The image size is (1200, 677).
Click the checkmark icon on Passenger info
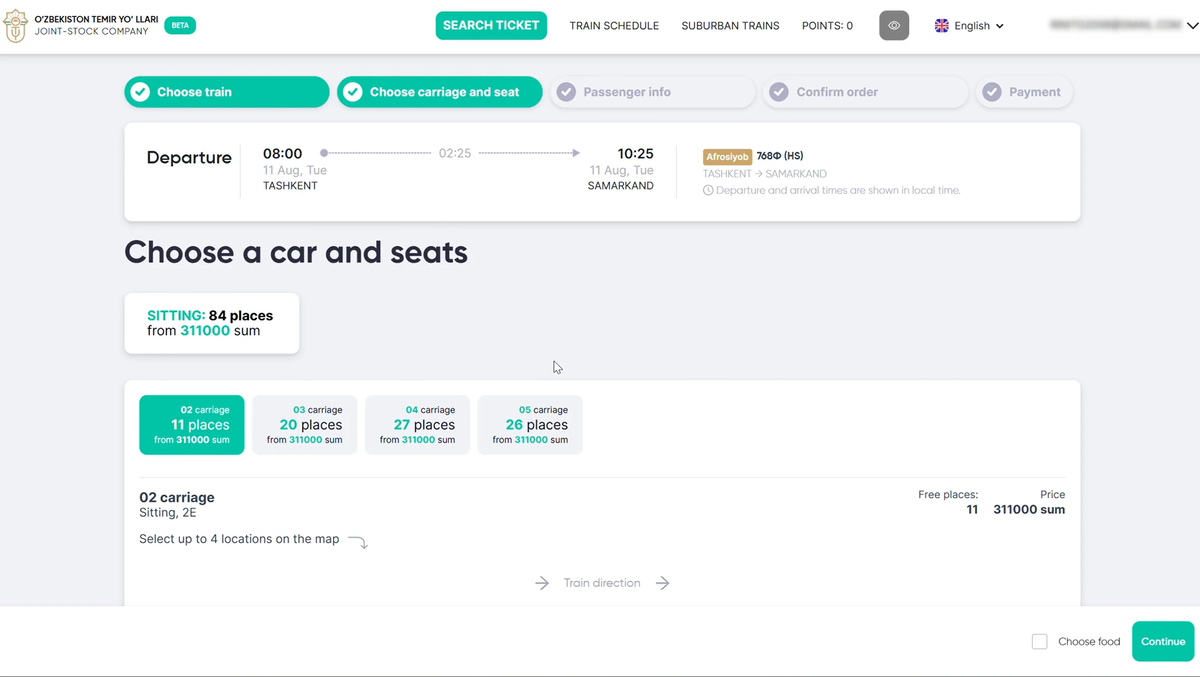point(566,92)
